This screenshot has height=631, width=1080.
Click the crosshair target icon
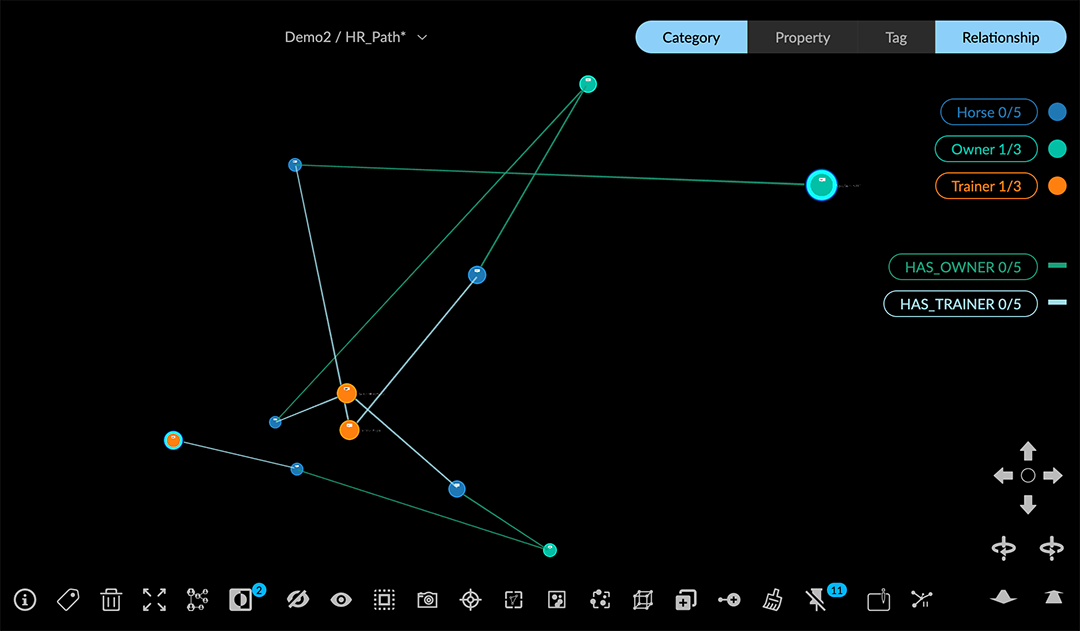pyautogui.click(x=470, y=599)
